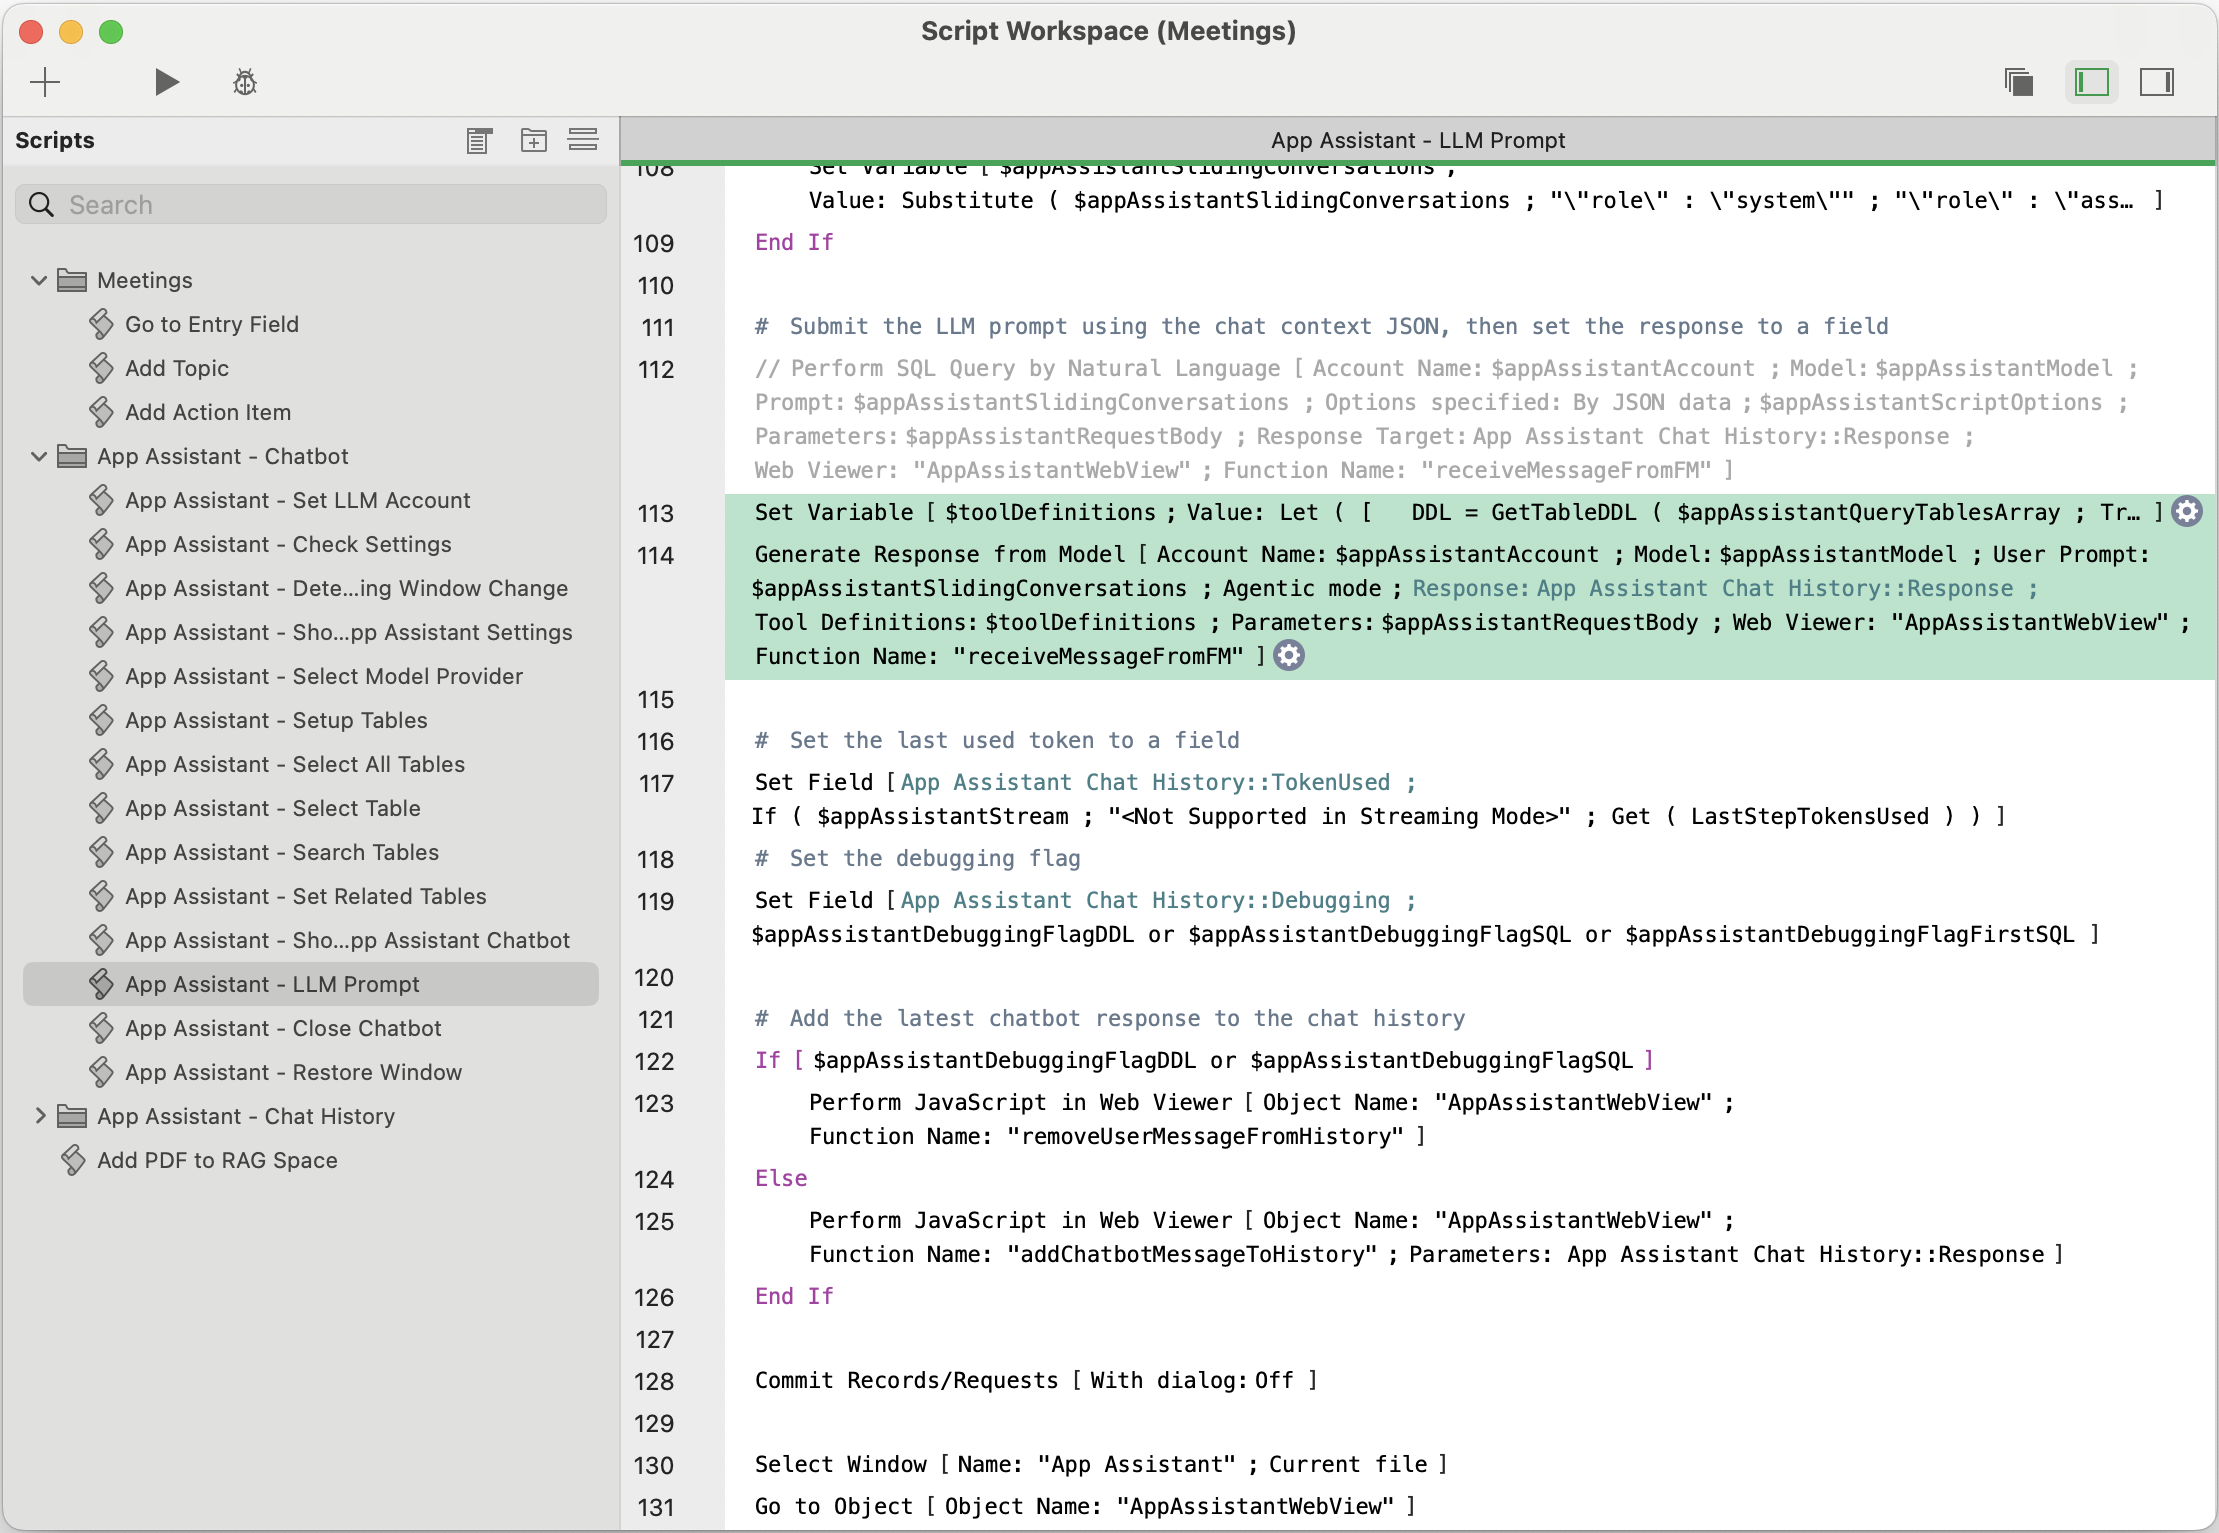Click the plus icon to create new script

pyautogui.click(x=45, y=82)
